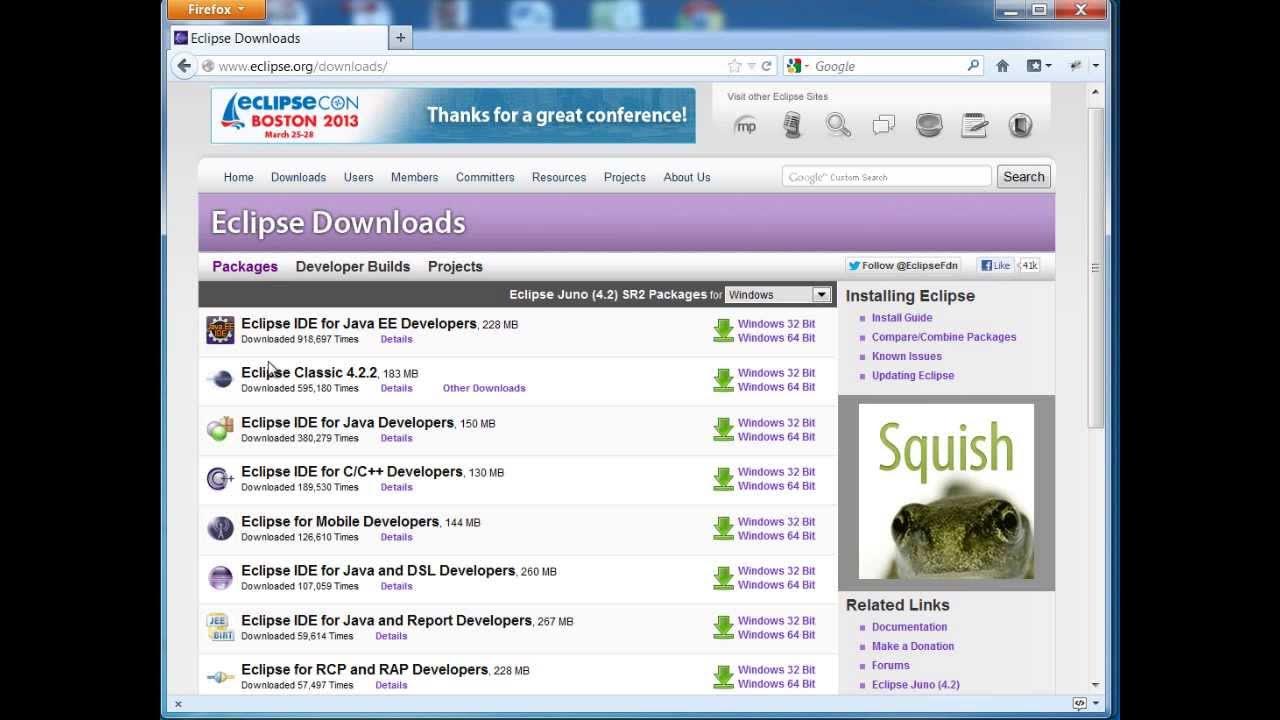This screenshot has width=1280, height=720.
Task: Open the Users menu item
Action: point(358,177)
